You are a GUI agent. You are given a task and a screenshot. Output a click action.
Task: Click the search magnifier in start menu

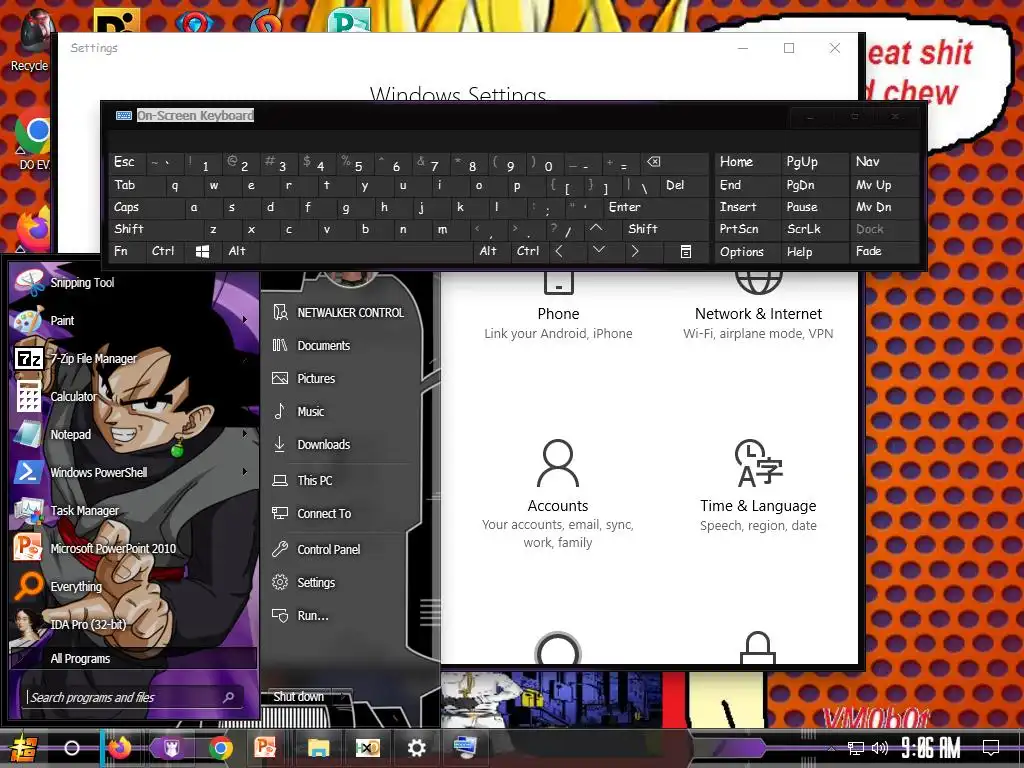pyautogui.click(x=229, y=697)
